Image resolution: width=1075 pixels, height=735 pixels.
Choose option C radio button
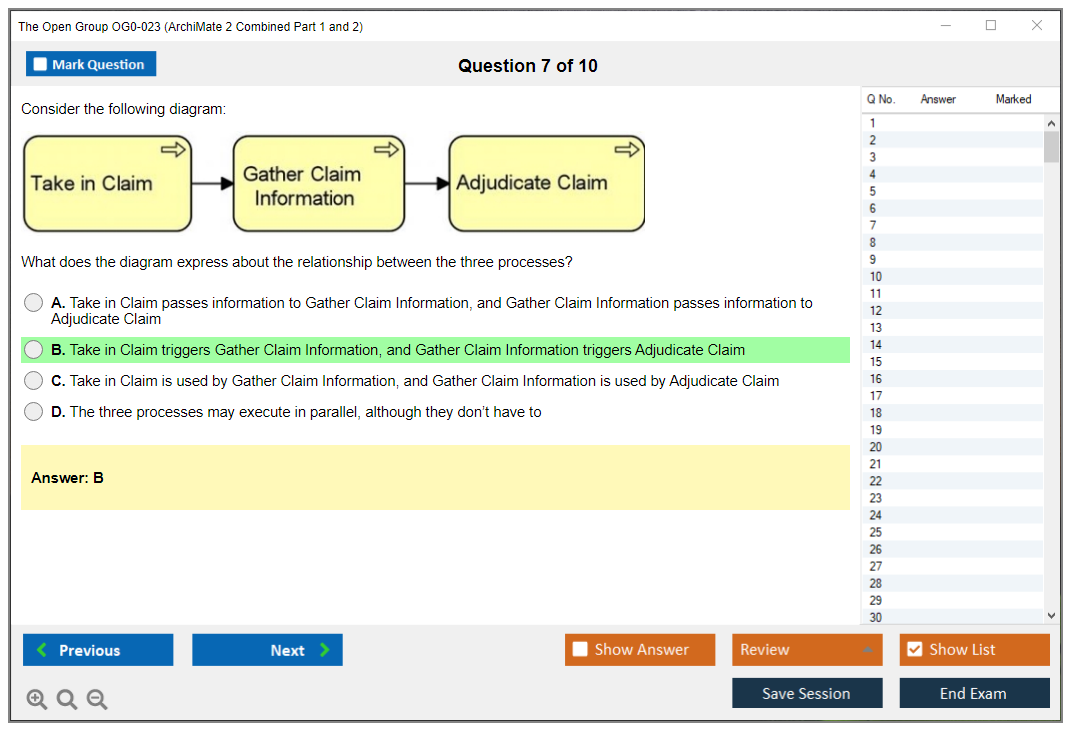tap(34, 381)
